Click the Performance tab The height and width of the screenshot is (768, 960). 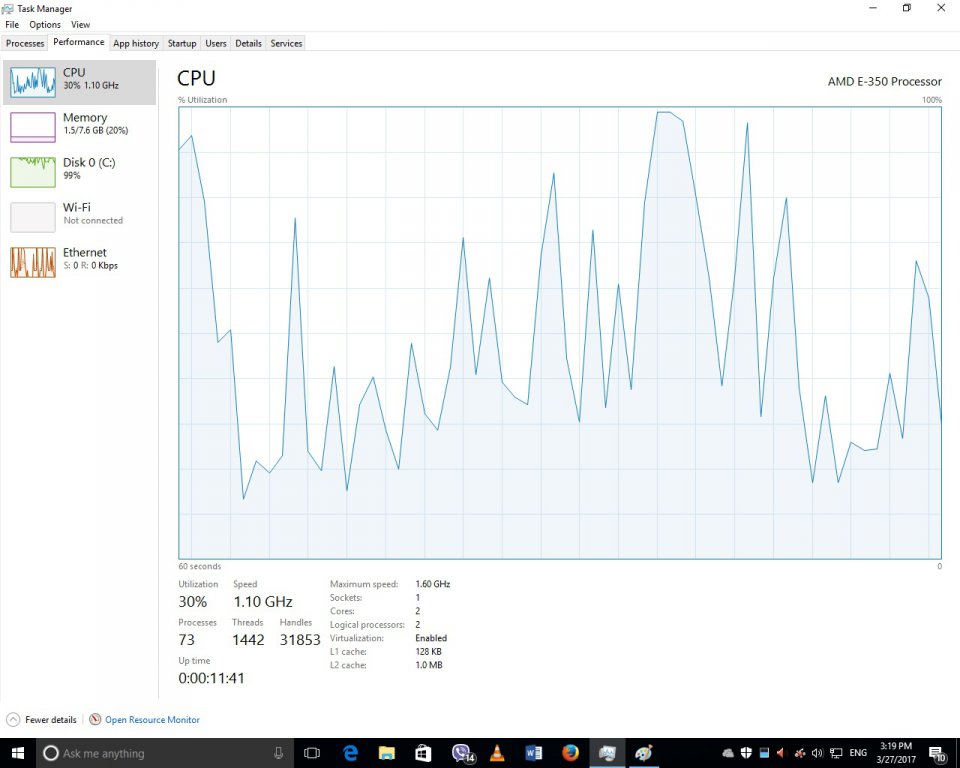(78, 42)
